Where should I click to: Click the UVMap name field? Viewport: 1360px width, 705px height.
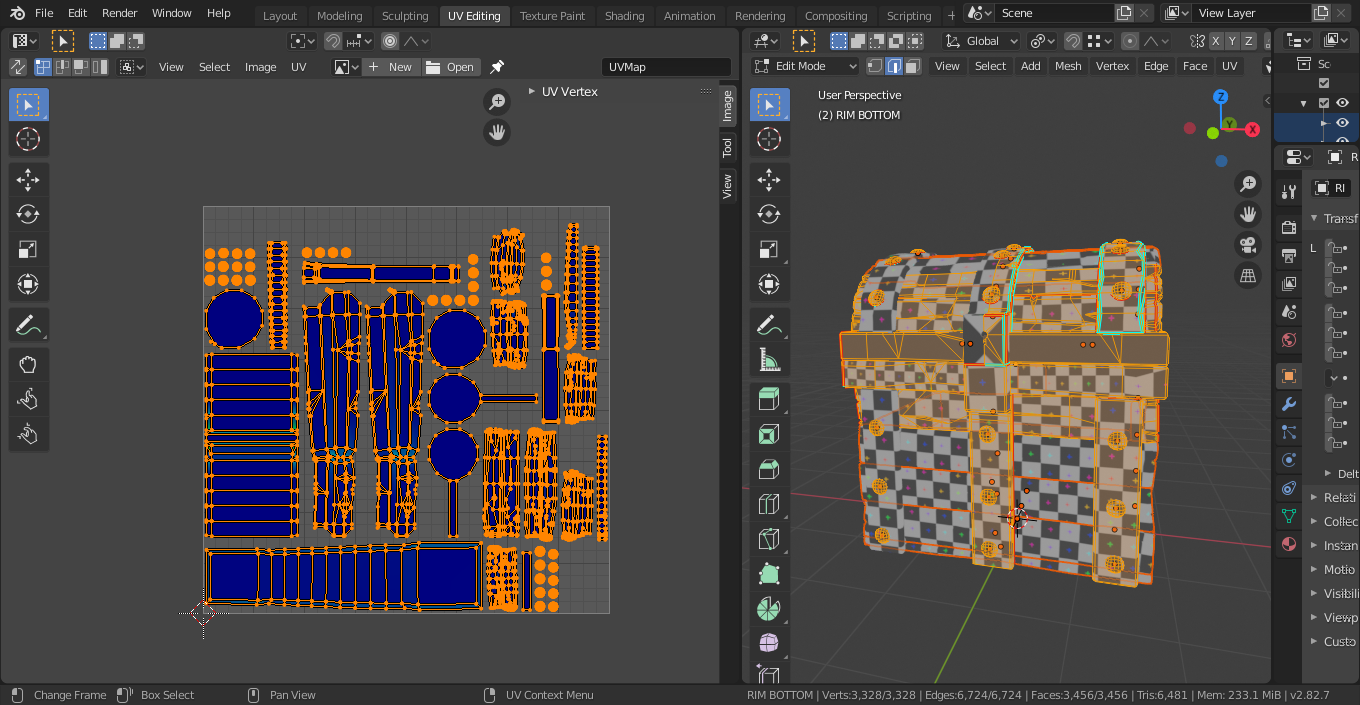(x=666, y=67)
